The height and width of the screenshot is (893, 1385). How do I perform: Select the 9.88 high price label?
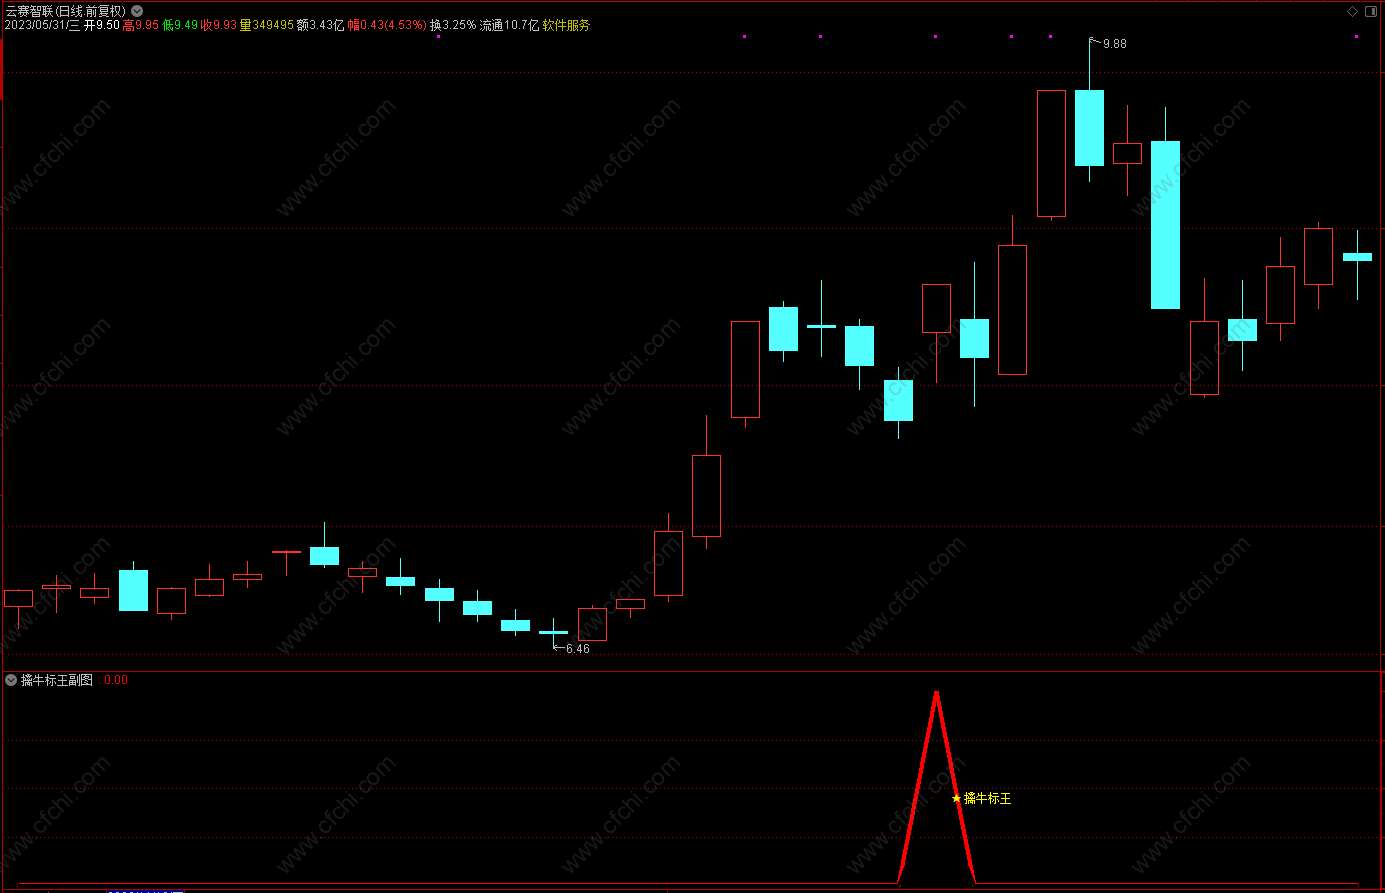1114,44
